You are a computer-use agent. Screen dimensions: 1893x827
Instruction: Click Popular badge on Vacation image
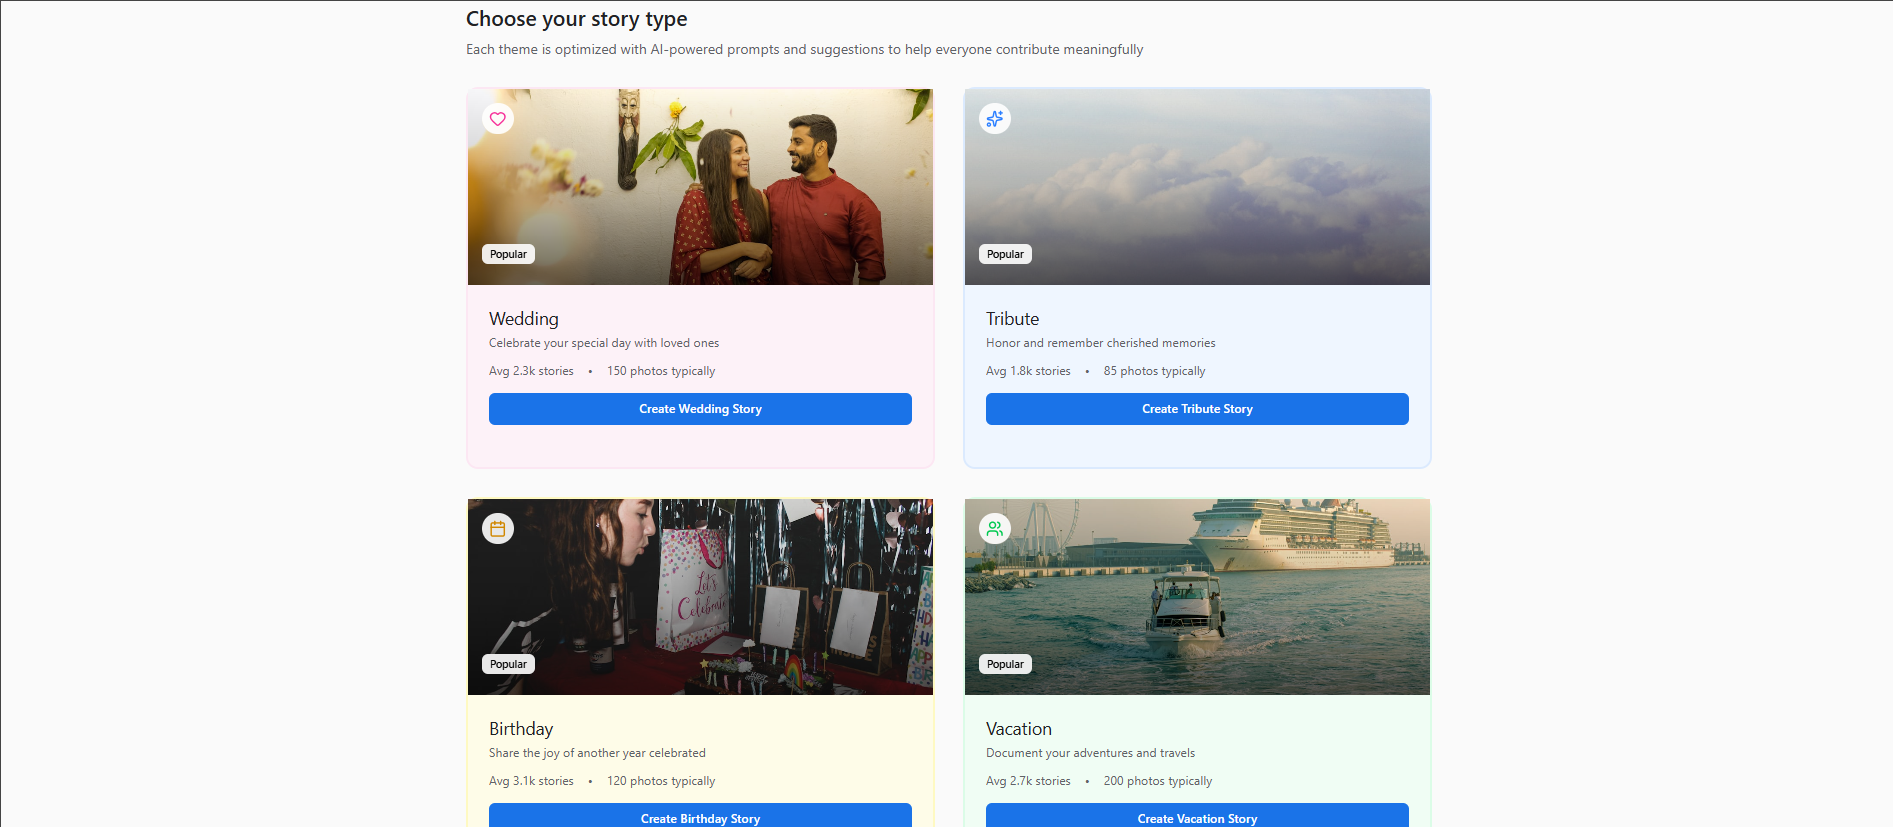coord(1005,664)
